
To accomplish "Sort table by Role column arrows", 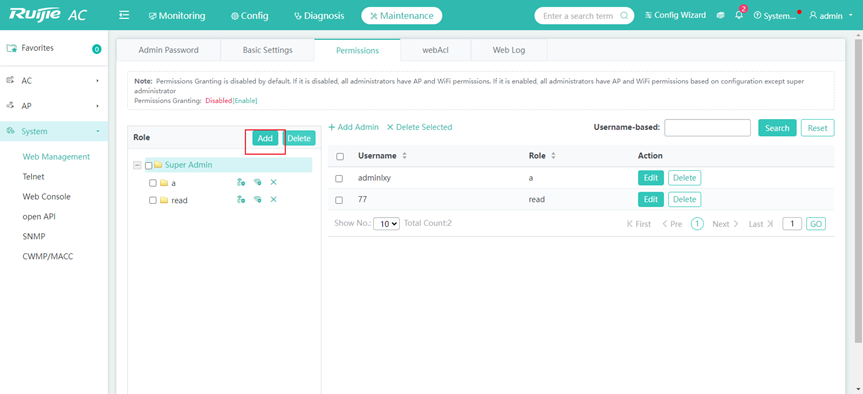I will click(553, 156).
